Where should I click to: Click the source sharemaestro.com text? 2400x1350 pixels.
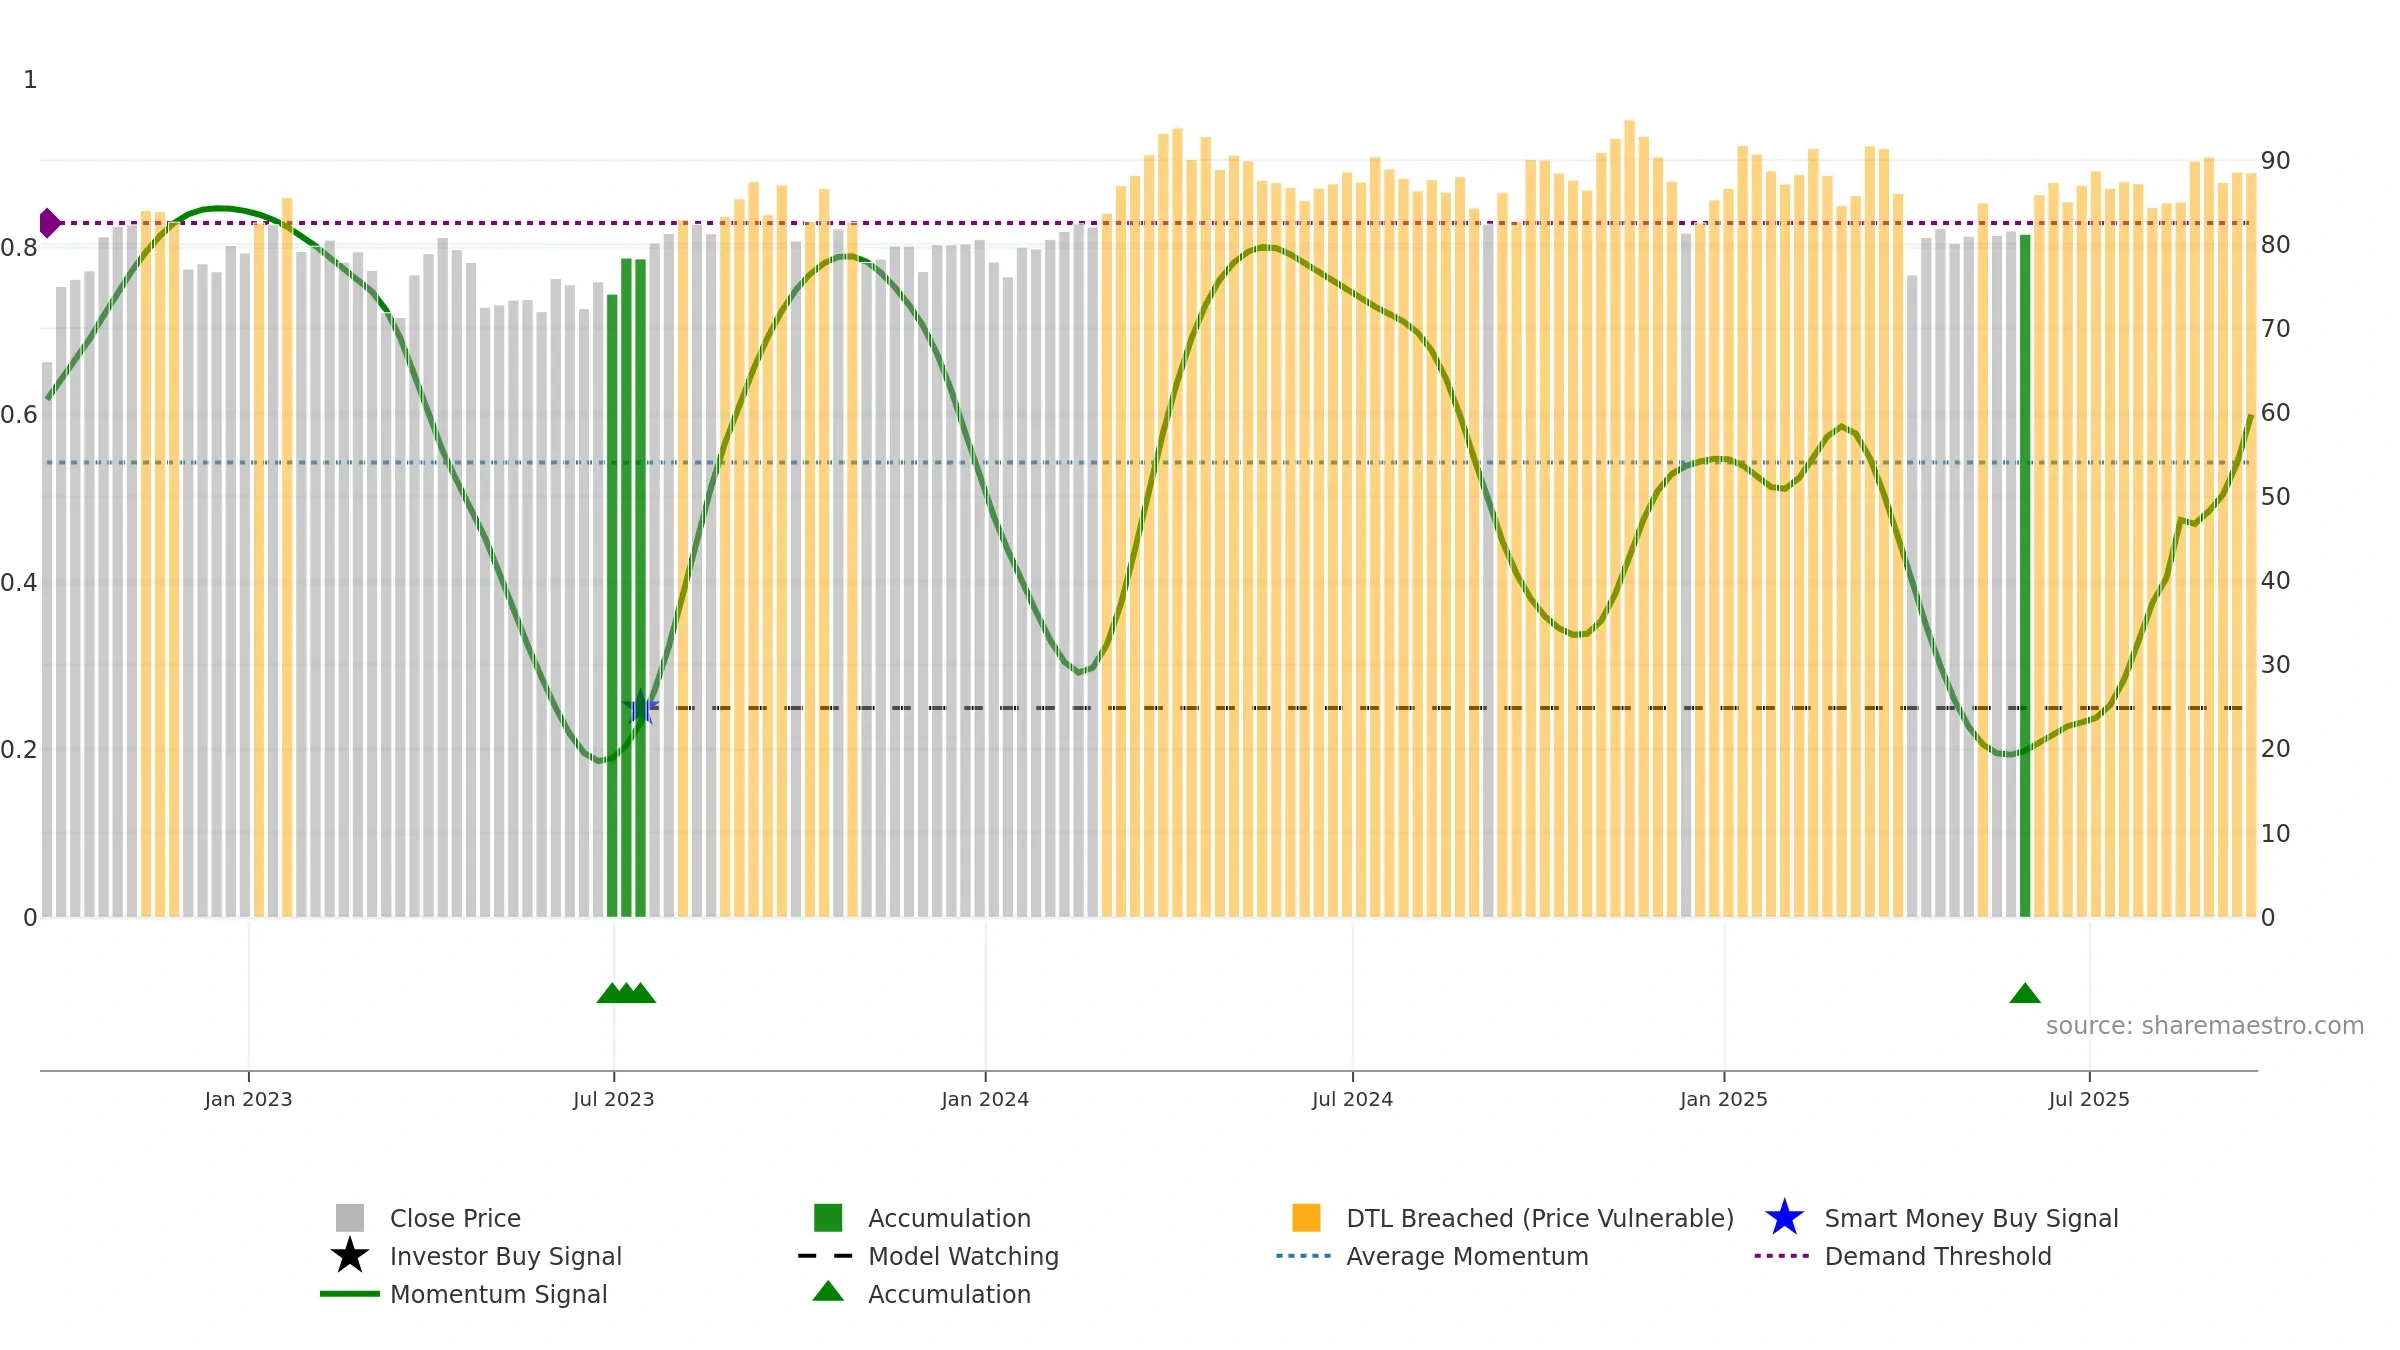pyautogui.click(x=2205, y=1026)
